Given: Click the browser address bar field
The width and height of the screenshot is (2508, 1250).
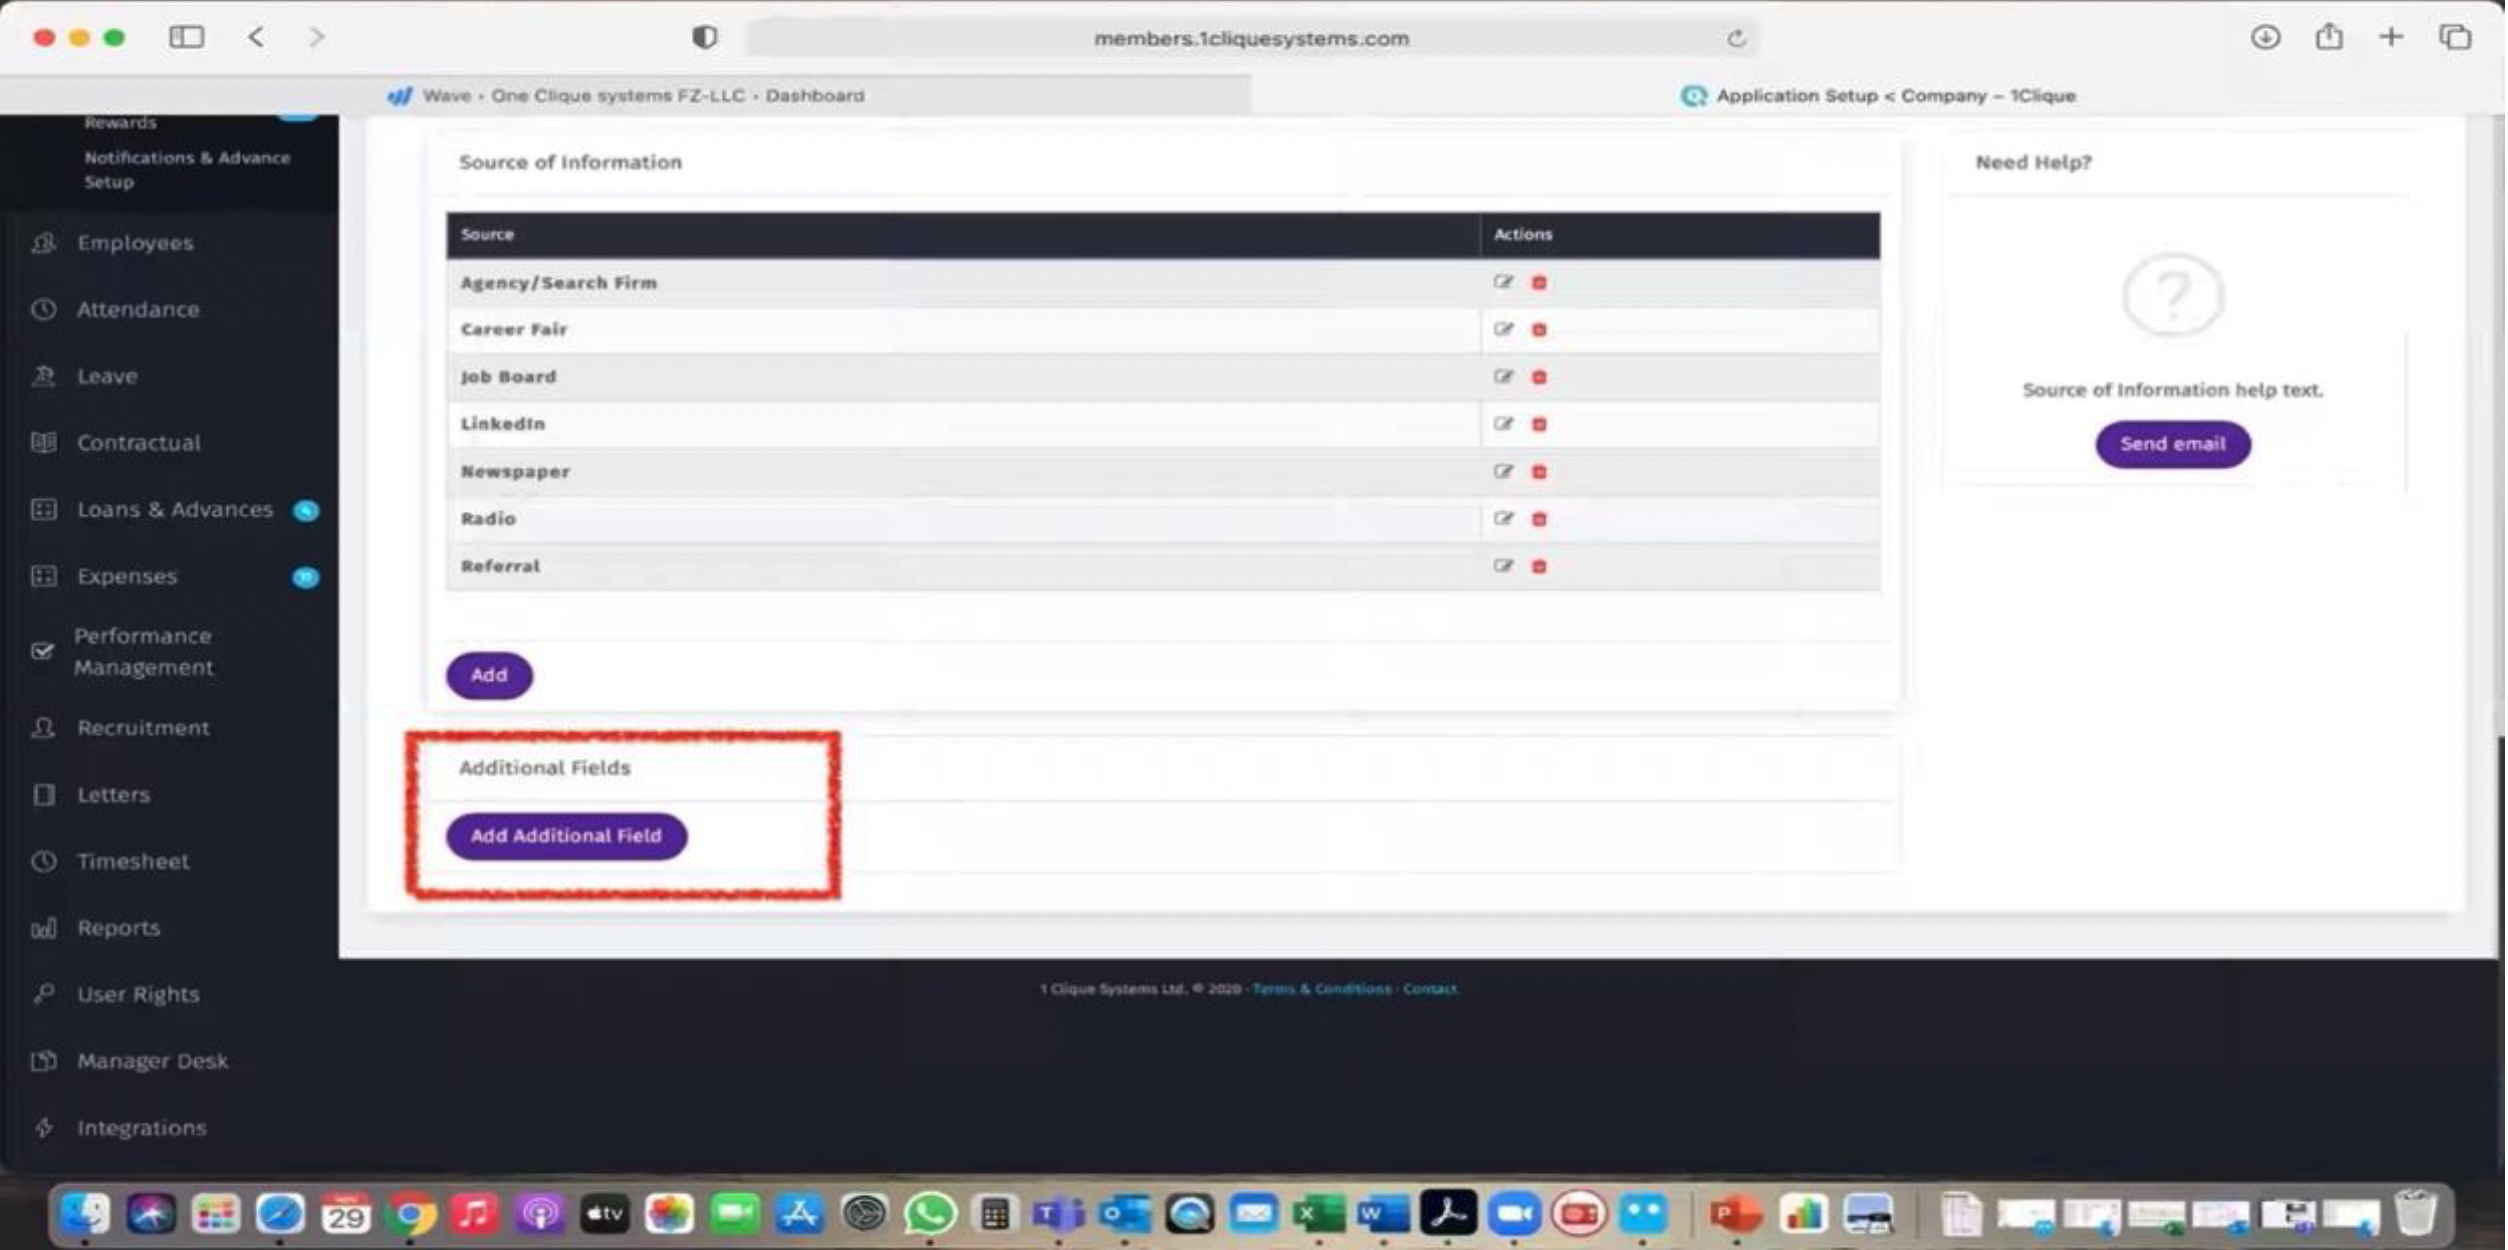Looking at the screenshot, I should pos(1250,39).
